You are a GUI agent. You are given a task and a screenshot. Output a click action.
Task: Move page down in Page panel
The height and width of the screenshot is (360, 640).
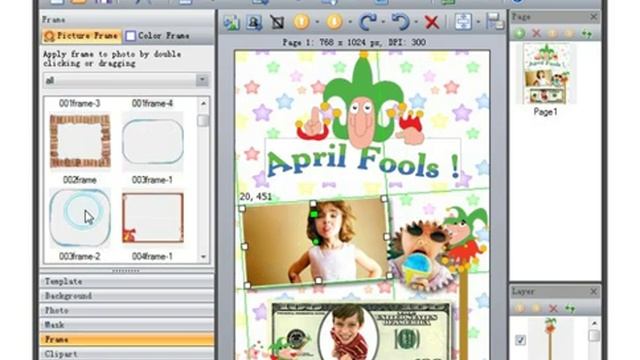coord(569,33)
